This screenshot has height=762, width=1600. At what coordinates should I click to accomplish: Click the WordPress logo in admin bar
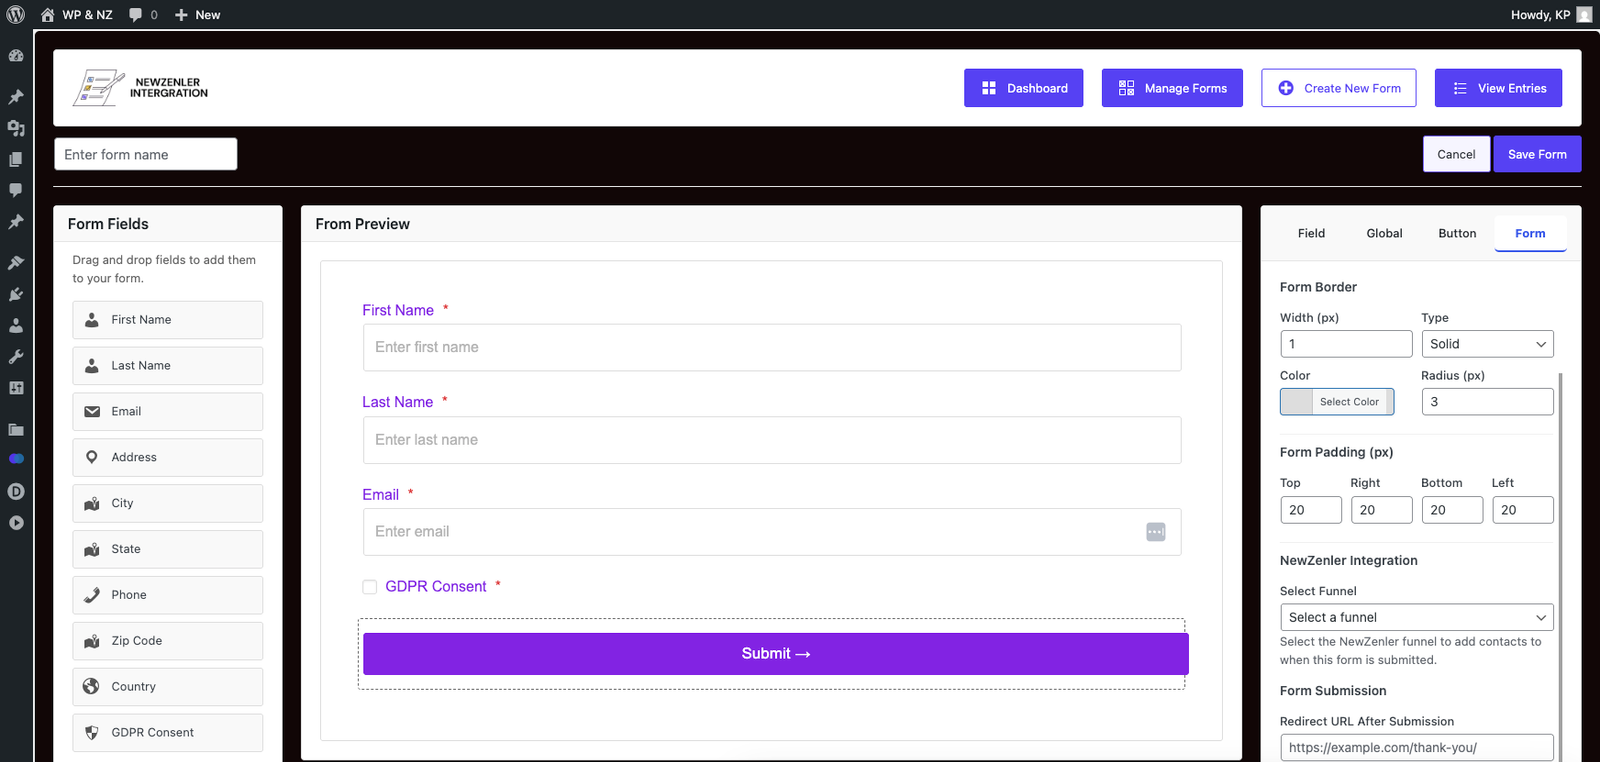(x=16, y=15)
